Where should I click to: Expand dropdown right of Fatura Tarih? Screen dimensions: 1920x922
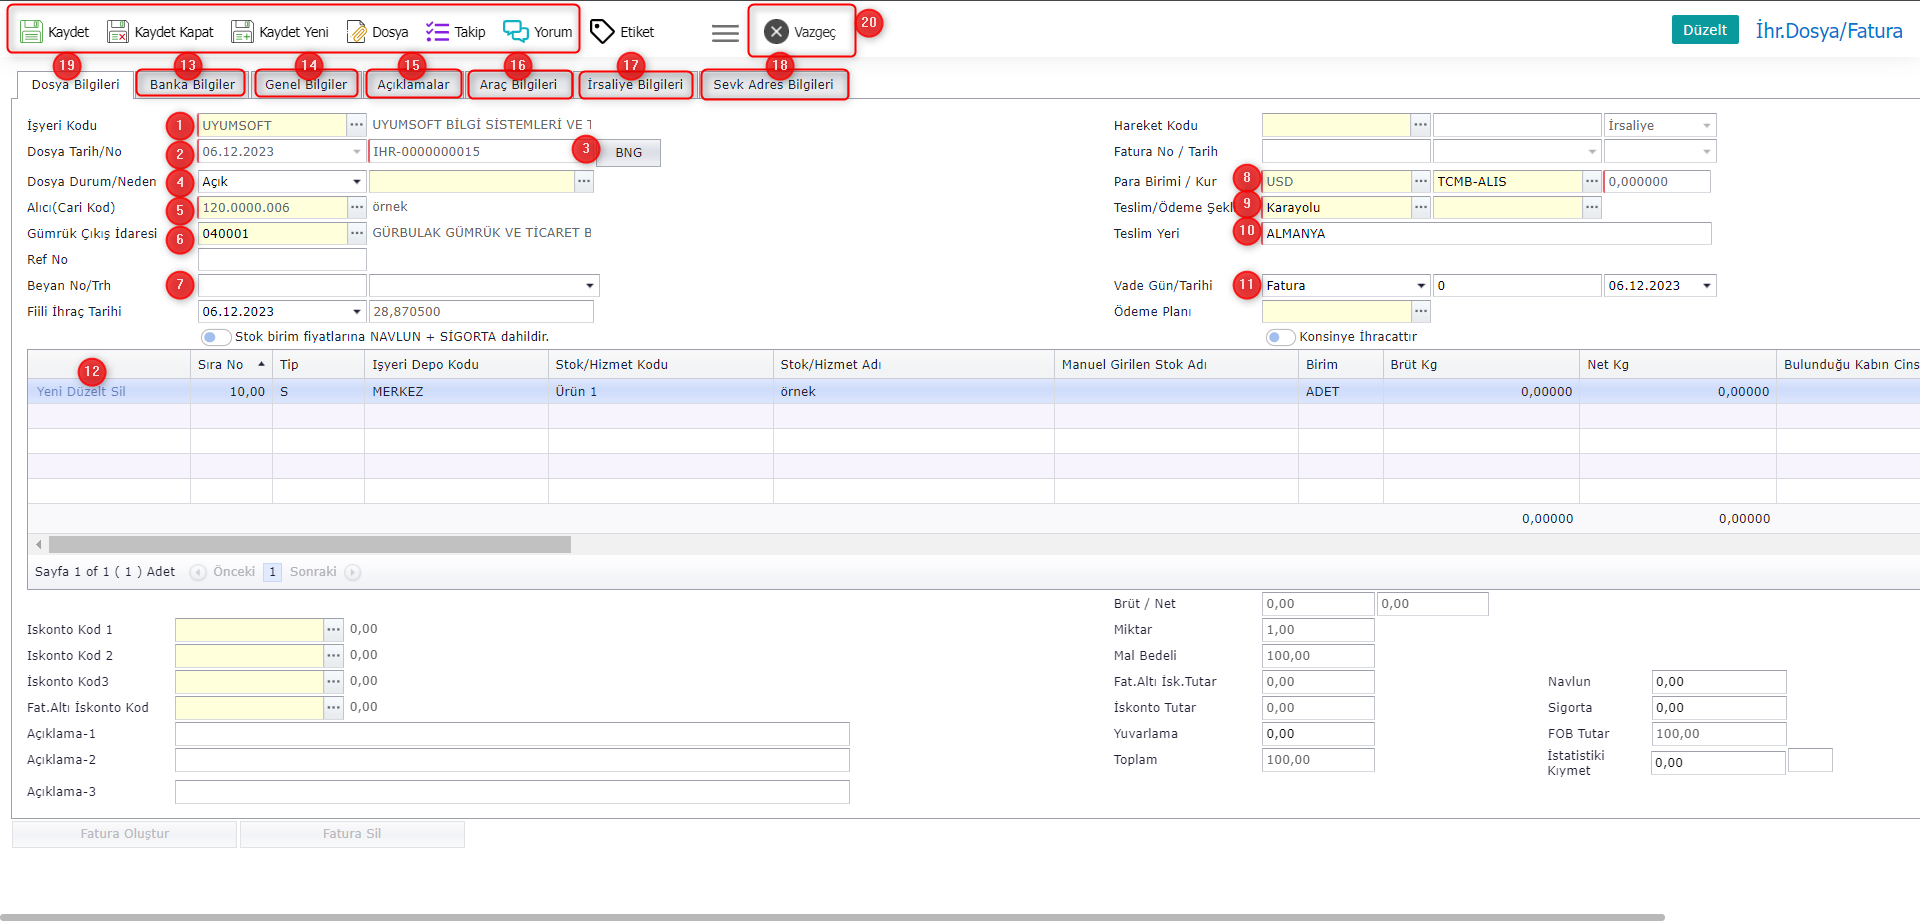tap(1707, 152)
